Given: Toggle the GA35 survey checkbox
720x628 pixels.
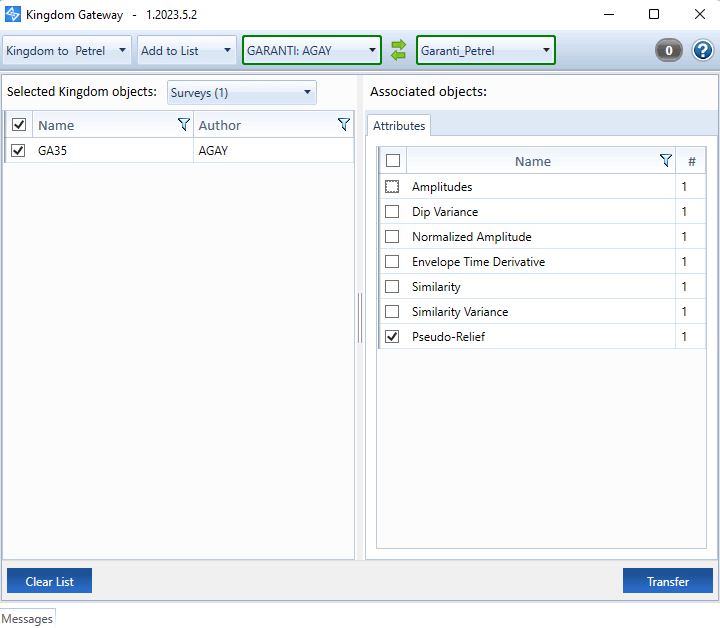Looking at the screenshot, I should coord(18,150).
